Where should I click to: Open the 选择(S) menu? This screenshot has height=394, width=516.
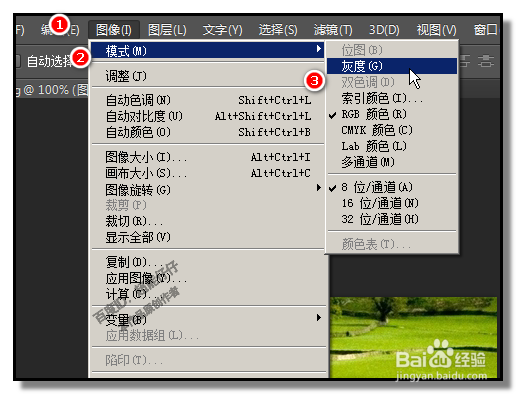pos(278,30)
